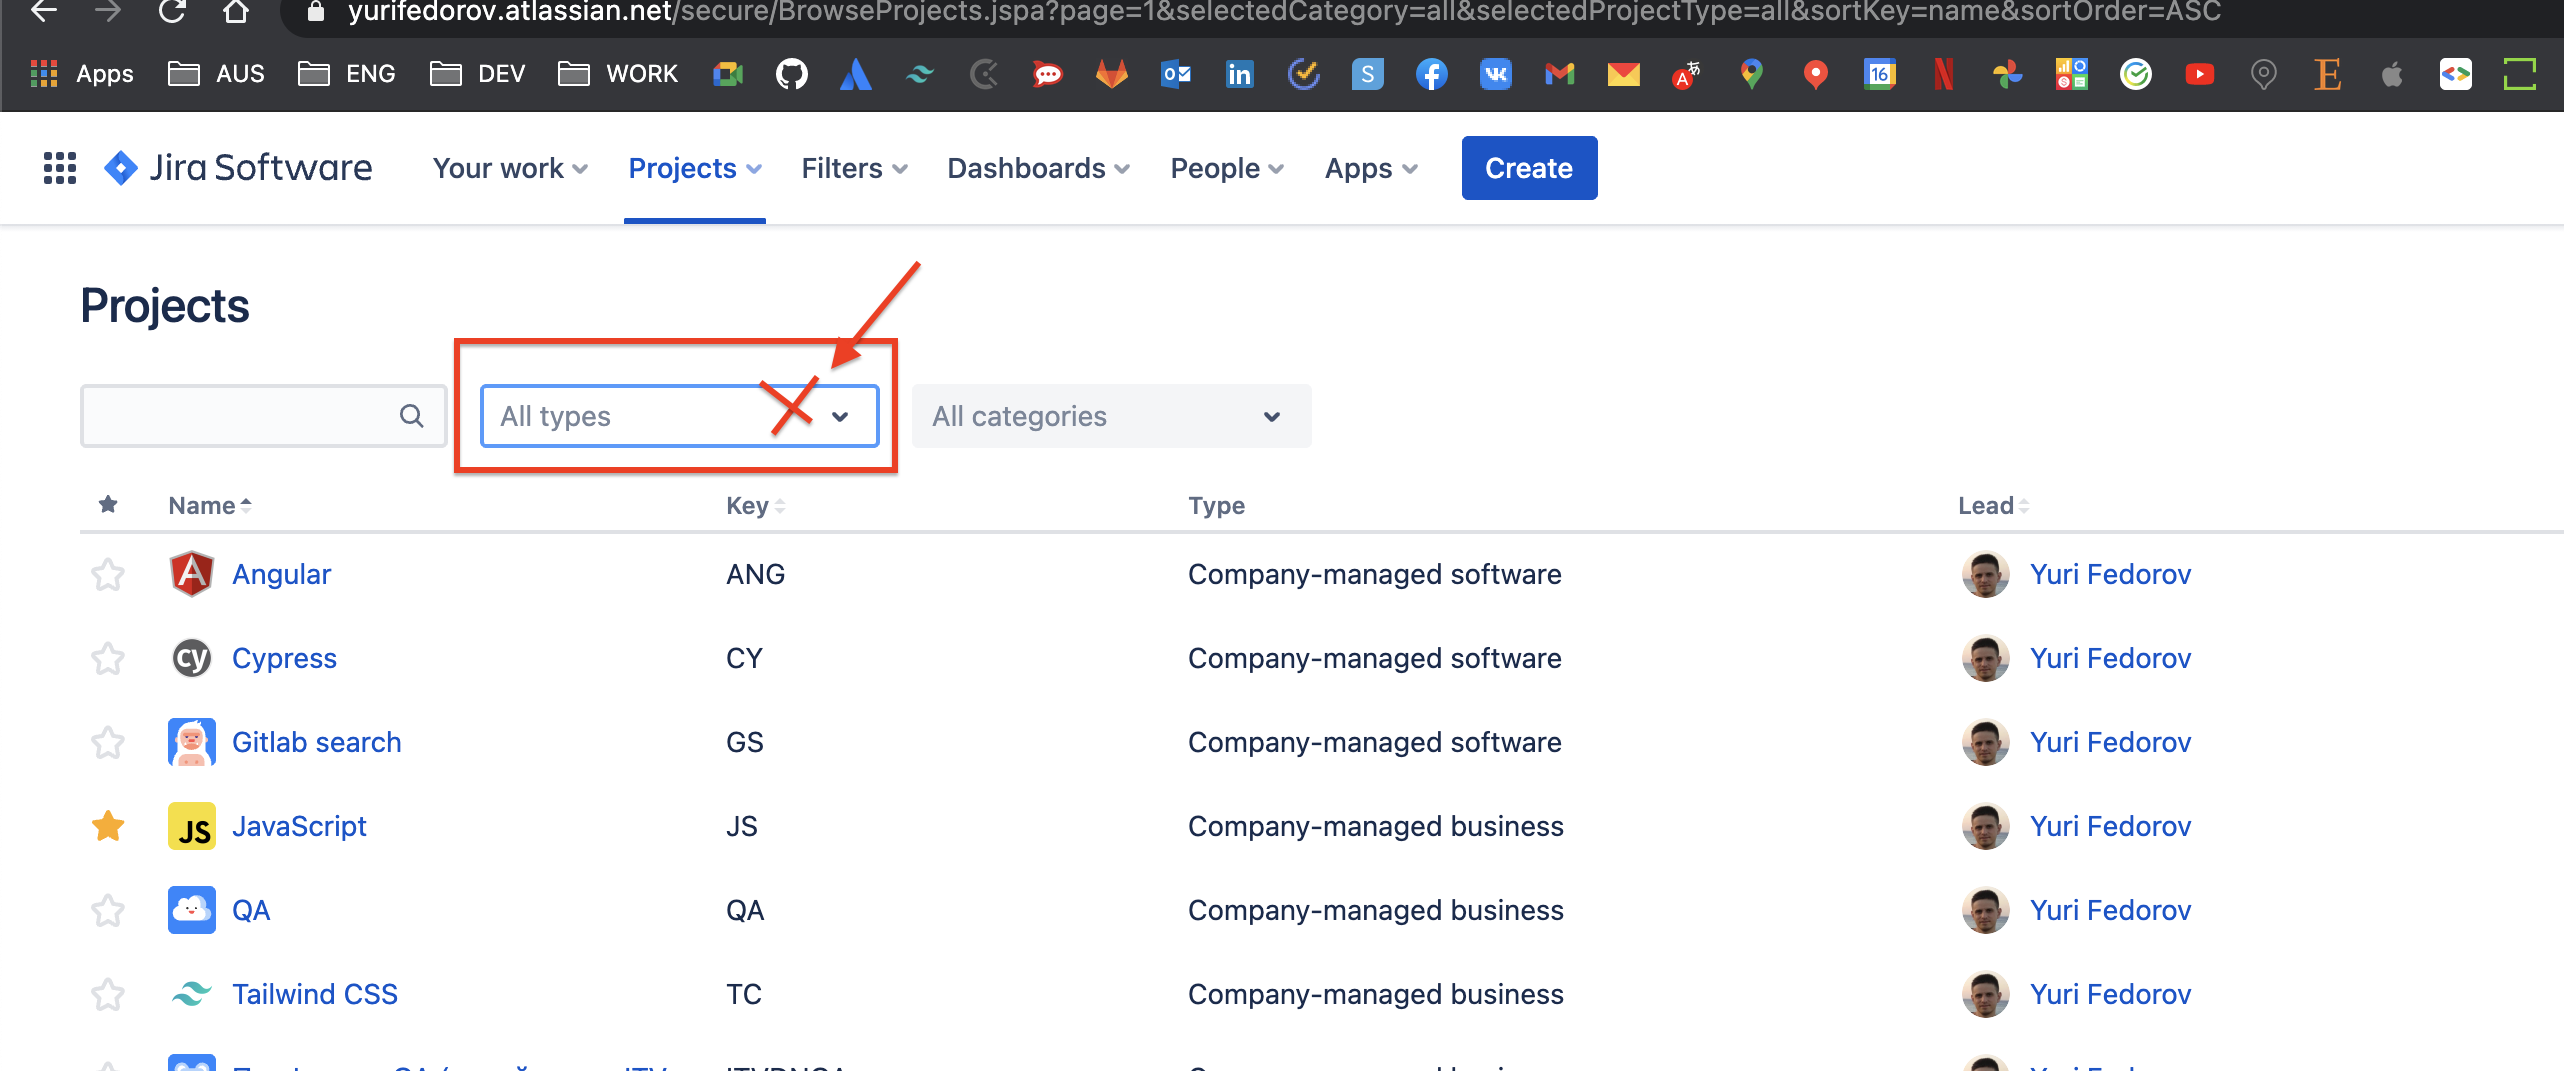Open the VK bookmark icon
This screenshot has height=1071, width=2564.
1496,74
